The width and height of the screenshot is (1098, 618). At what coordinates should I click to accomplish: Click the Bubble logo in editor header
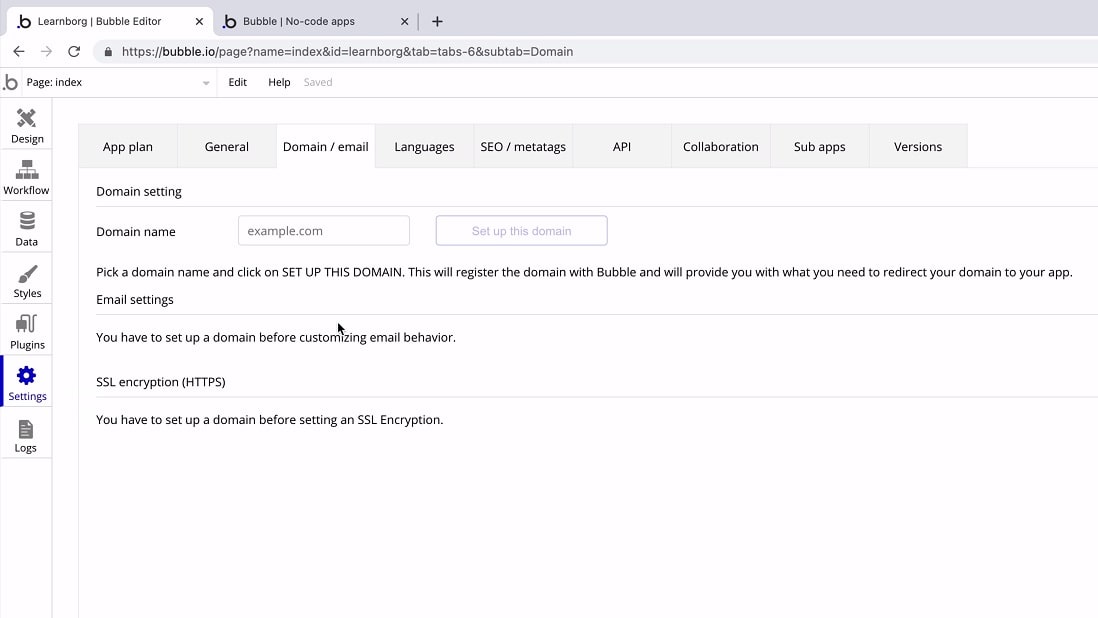(11, 83)
